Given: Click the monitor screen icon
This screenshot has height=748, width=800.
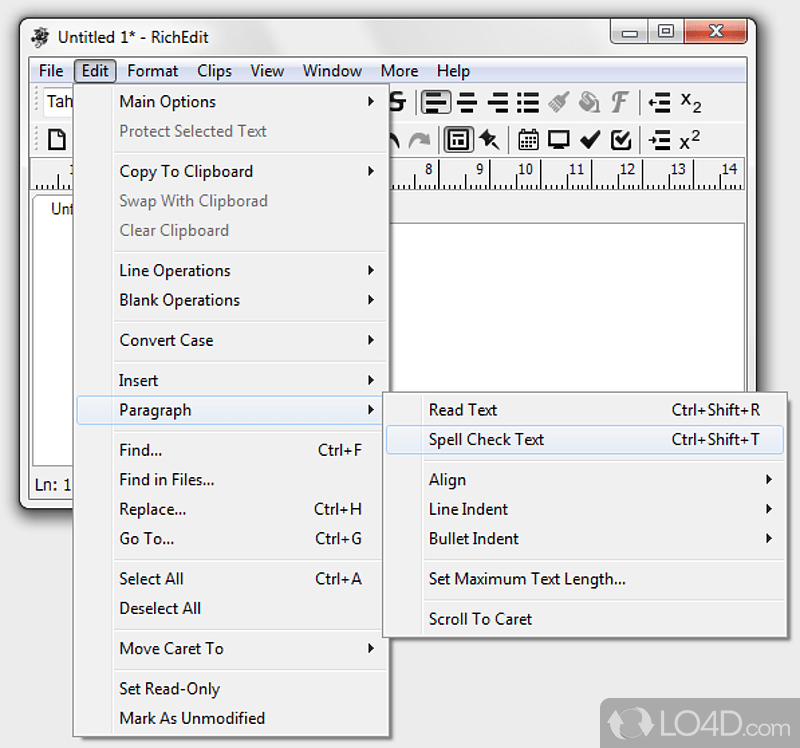Looking at the screenshot, I should tap(559, 140).
